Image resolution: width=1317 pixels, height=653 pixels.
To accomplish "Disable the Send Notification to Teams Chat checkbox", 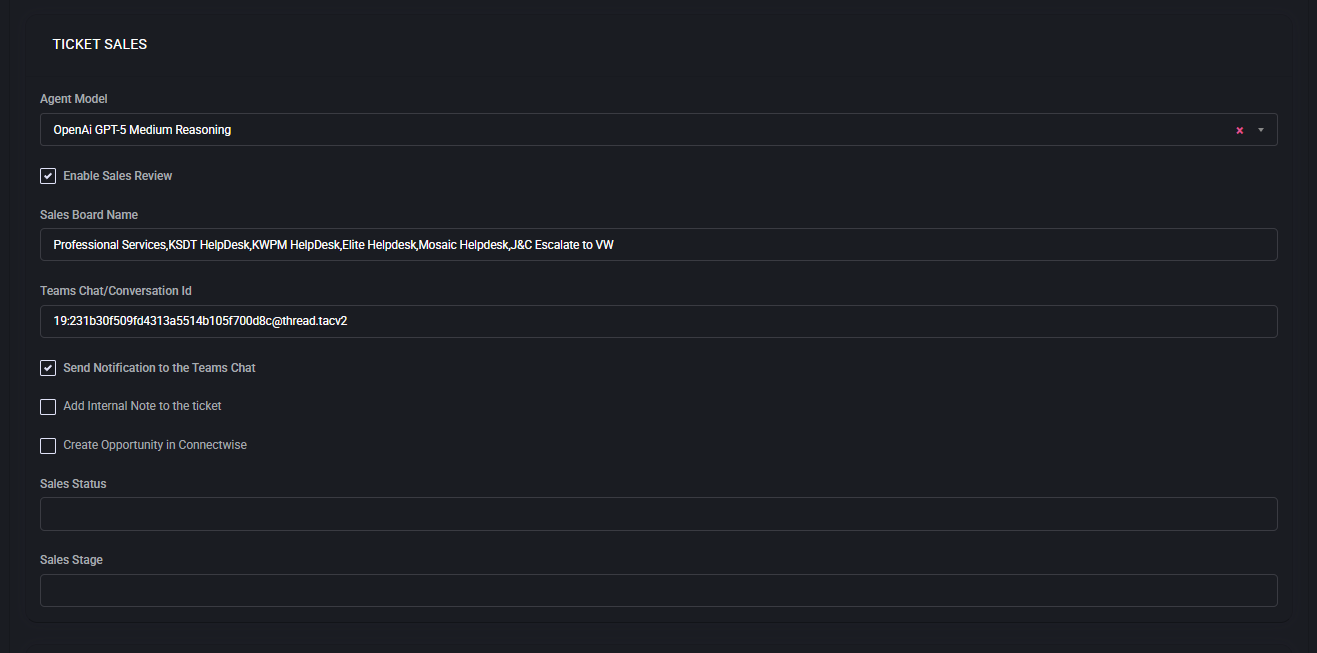I will click(x=48, y=368).
